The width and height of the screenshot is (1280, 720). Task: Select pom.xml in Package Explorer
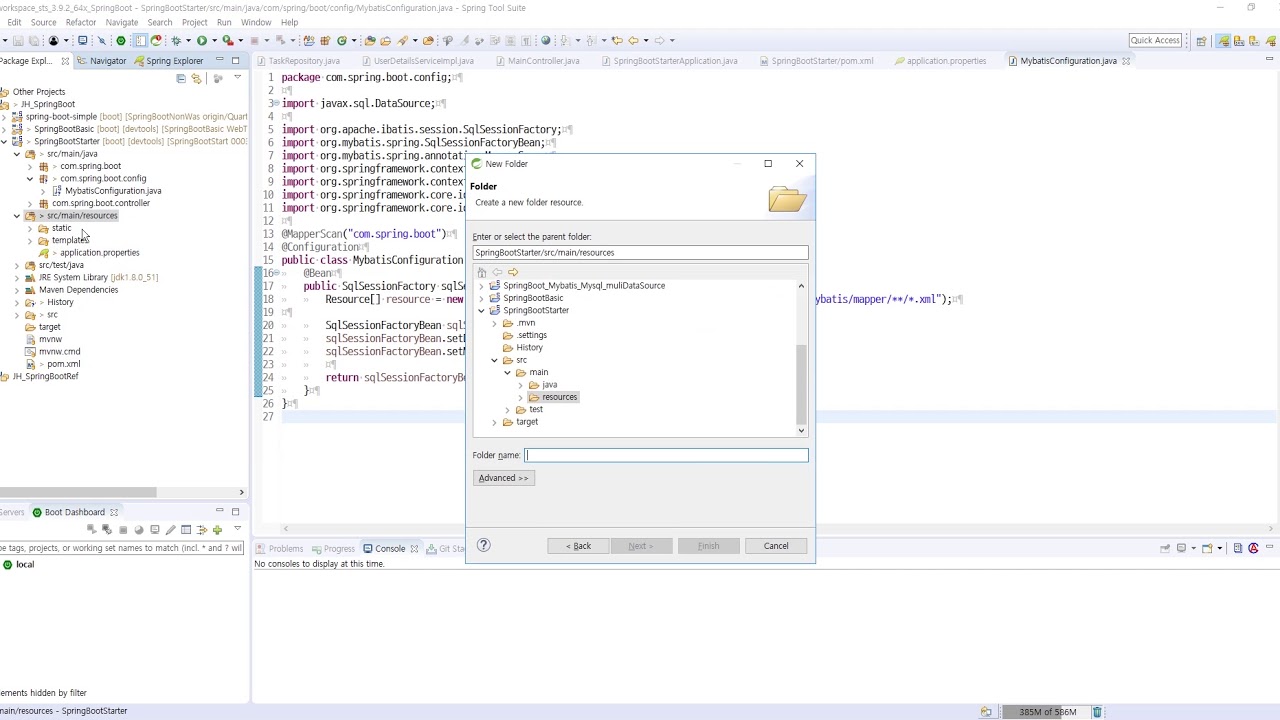tap(63, 364)
